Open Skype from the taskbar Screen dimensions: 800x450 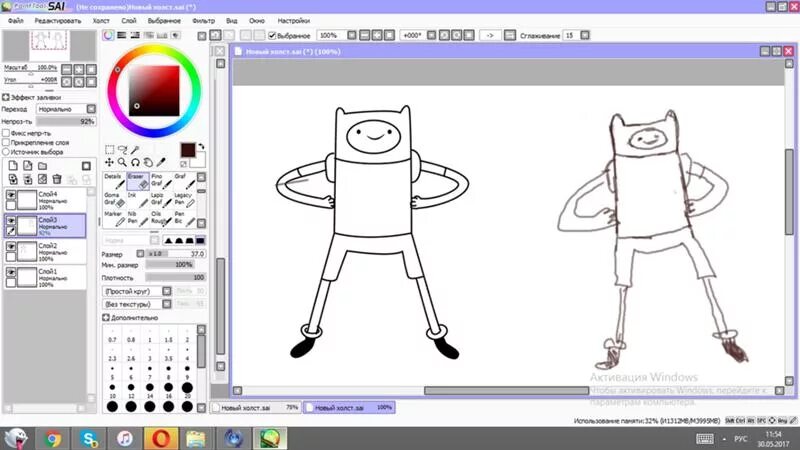coord(89,438)
